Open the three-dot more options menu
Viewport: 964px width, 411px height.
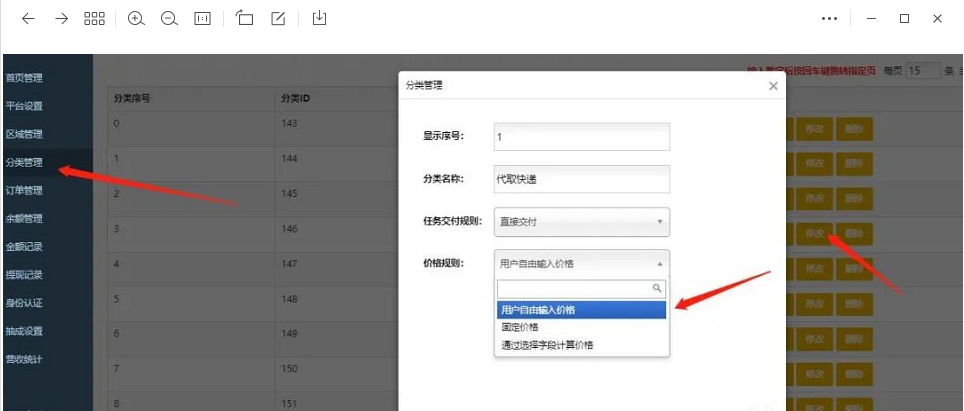coord(829,19)
